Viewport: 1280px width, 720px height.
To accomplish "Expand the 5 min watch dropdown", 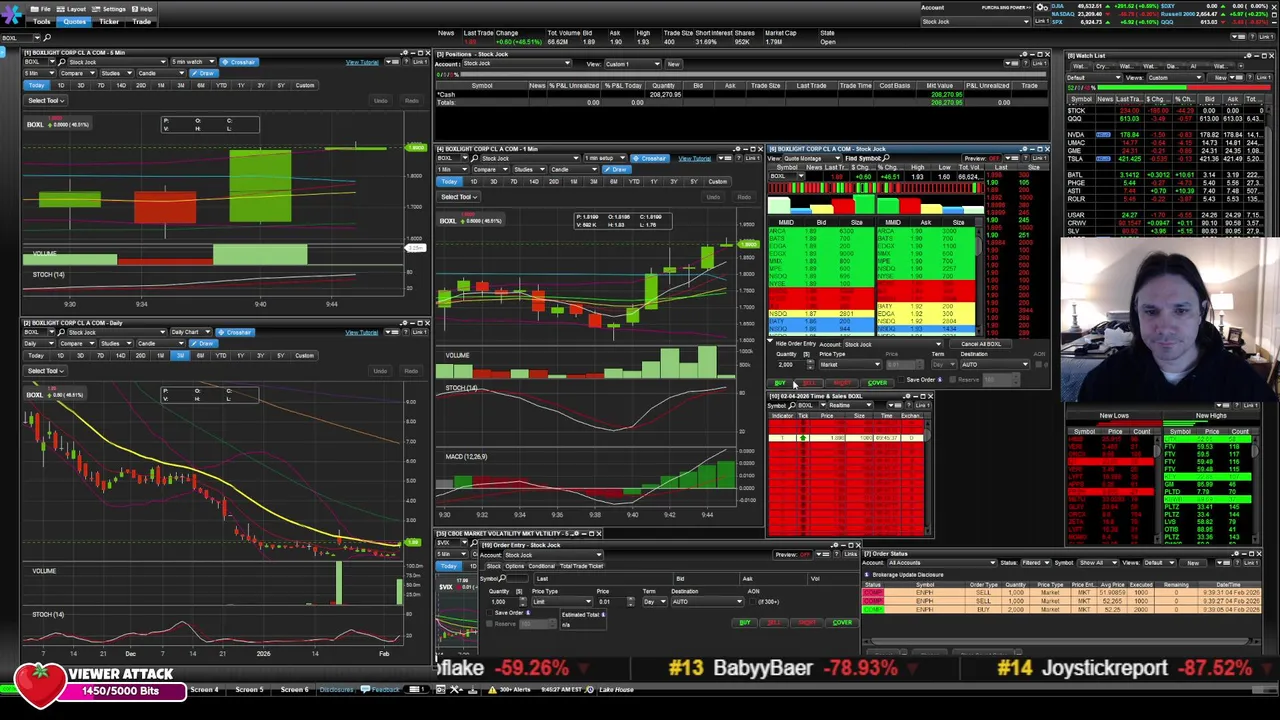I will pyautogui.click(x=192, y=62).
